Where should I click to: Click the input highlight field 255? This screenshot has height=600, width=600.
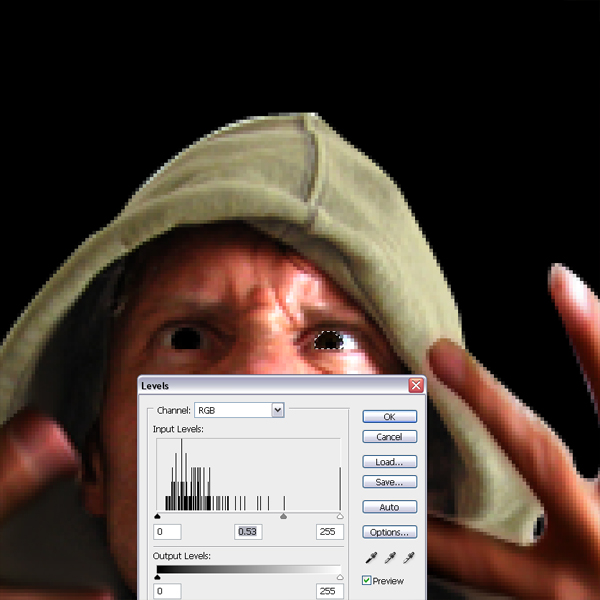pos(330,532)
